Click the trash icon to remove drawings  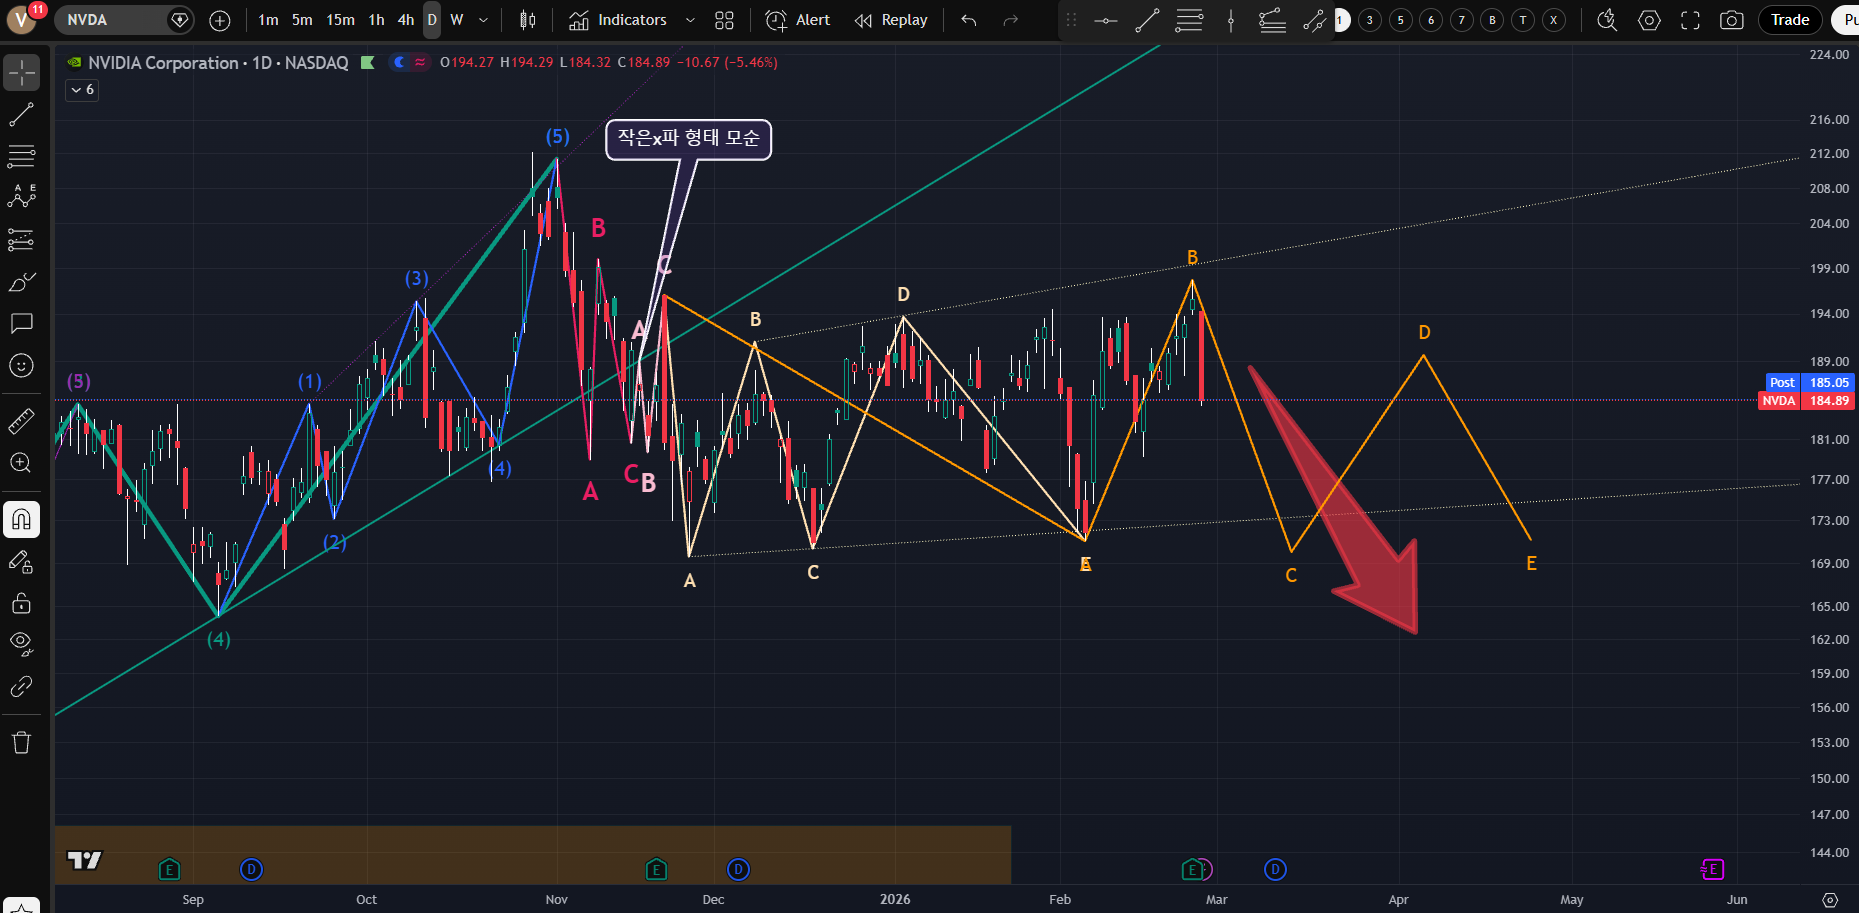(x=21, y=742)
